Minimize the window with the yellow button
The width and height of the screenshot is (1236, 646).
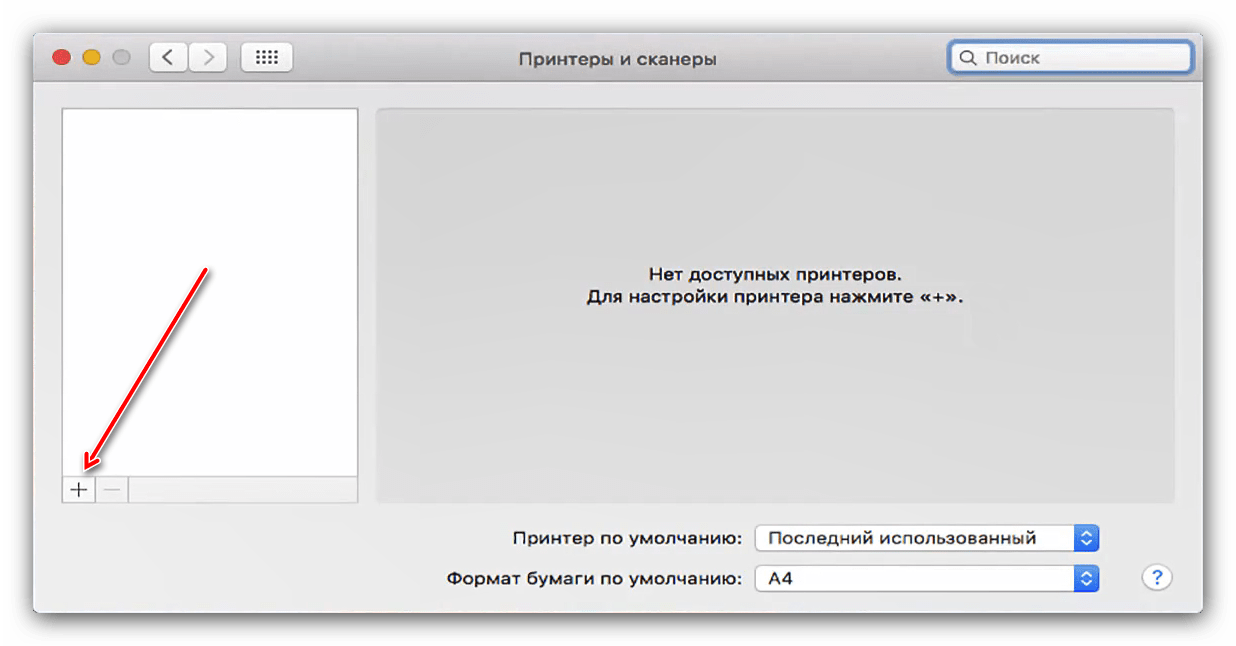[x=92, y=57]
